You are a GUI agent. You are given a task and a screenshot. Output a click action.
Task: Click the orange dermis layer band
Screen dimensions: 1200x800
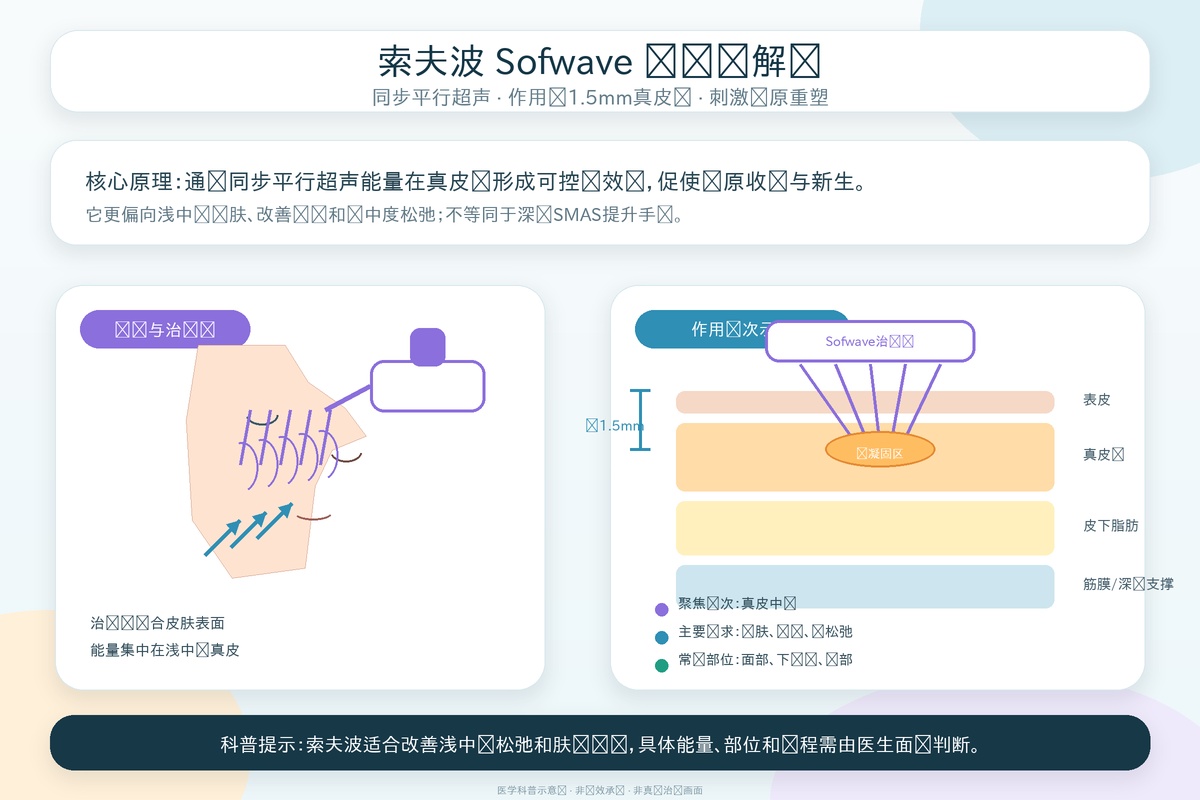(865, 457)
